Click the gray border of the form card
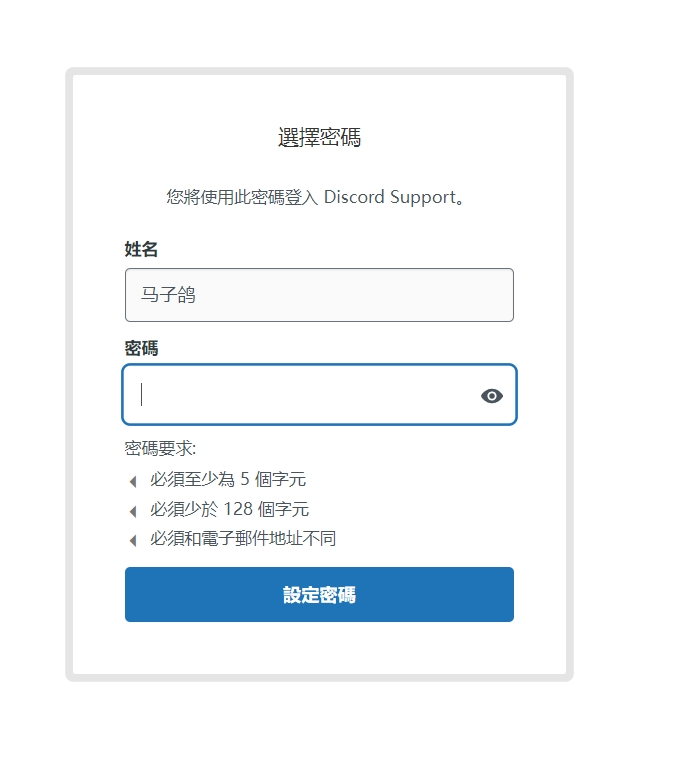 319,71
